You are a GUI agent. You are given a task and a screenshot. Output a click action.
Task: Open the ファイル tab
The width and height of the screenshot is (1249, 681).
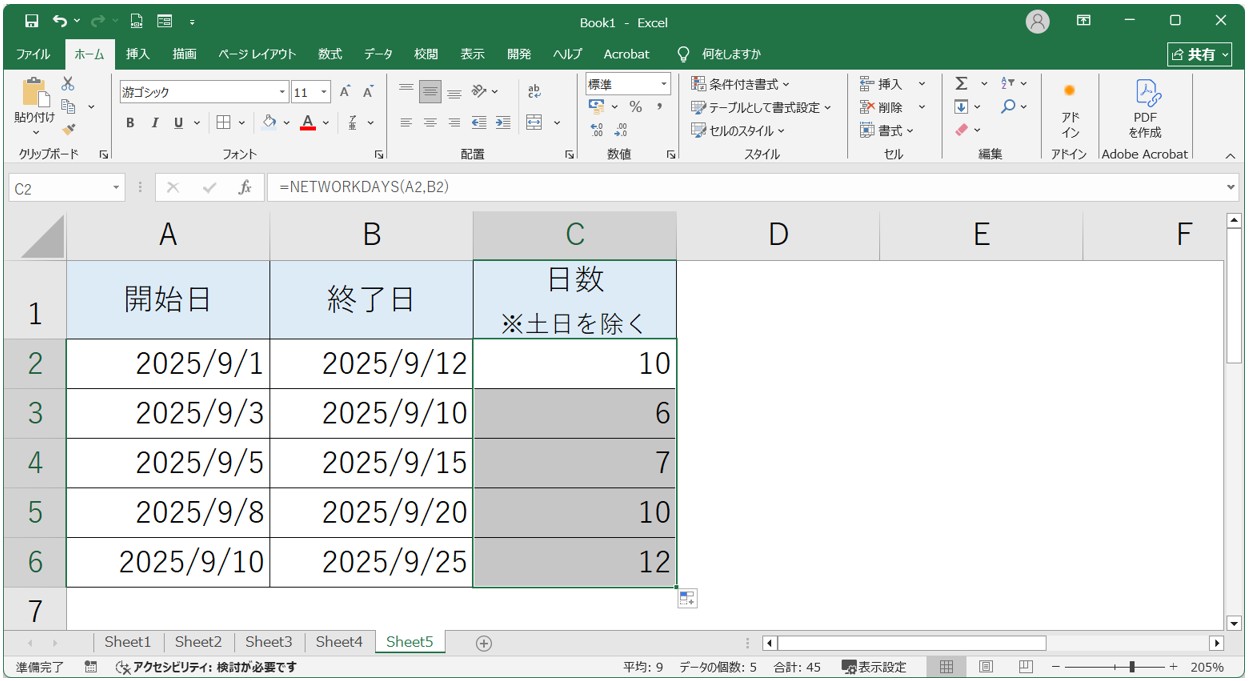coord(33,54)
